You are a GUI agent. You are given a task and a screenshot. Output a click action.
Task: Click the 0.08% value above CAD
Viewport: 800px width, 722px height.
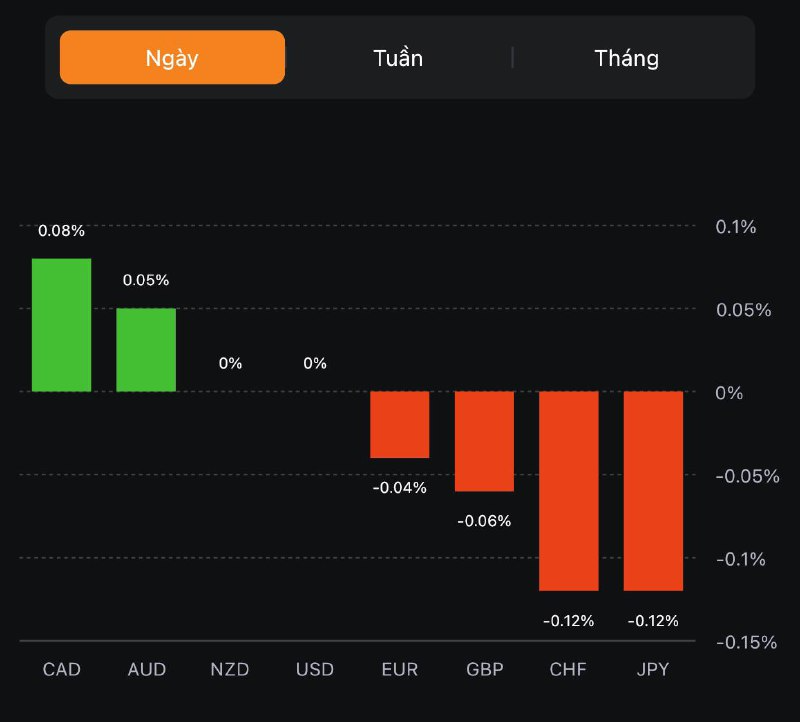click(61, 231)
